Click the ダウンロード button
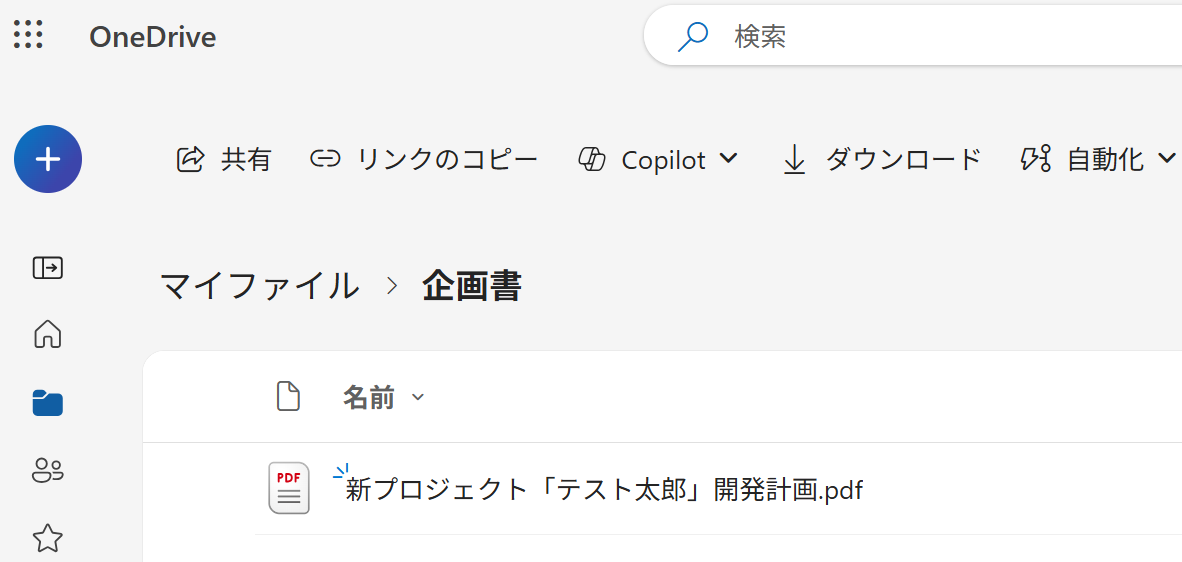Viewport: 1182px width, 562px height. point(881,159)
